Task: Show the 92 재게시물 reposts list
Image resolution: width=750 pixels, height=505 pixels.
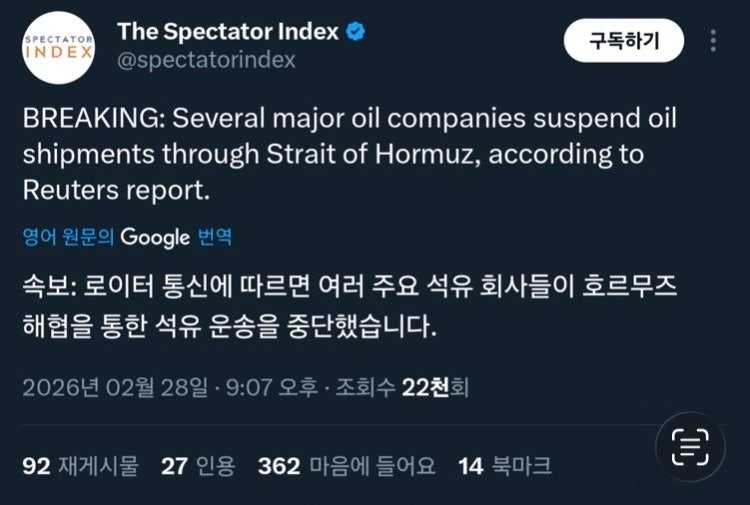Action: [x=81, y=466]
